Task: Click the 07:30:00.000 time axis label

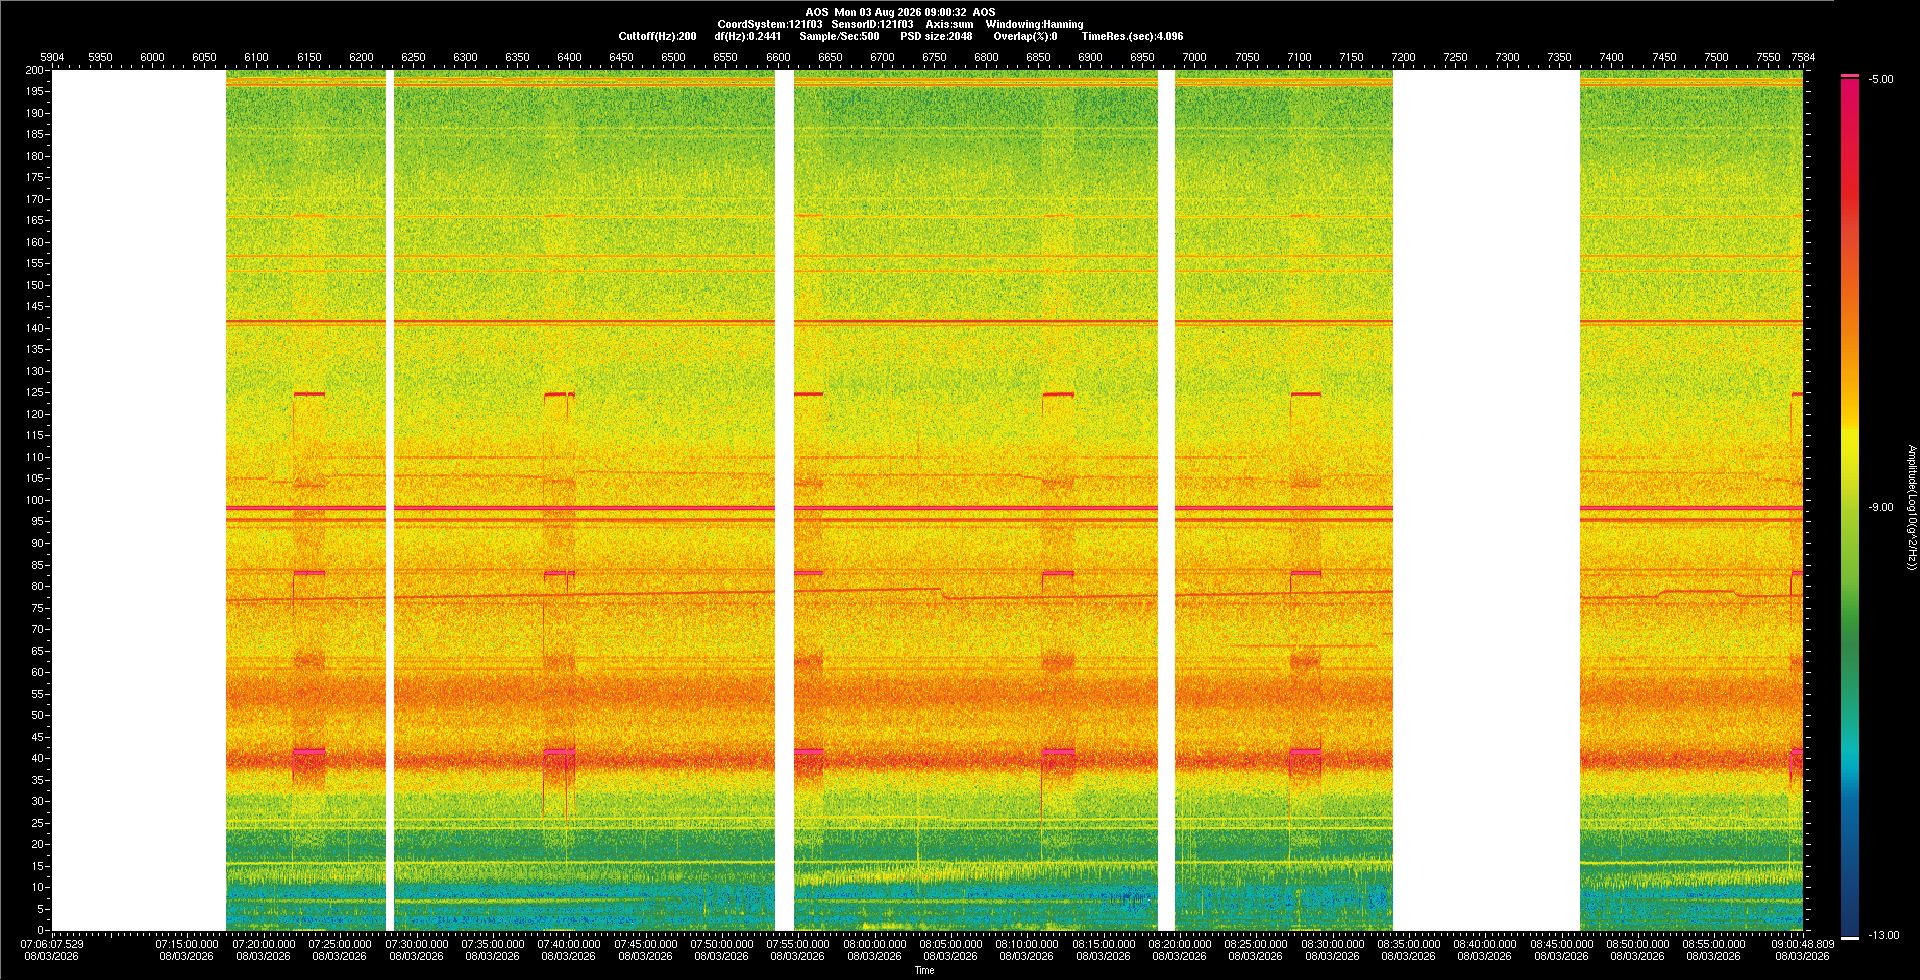Action: tap(417, 944)
